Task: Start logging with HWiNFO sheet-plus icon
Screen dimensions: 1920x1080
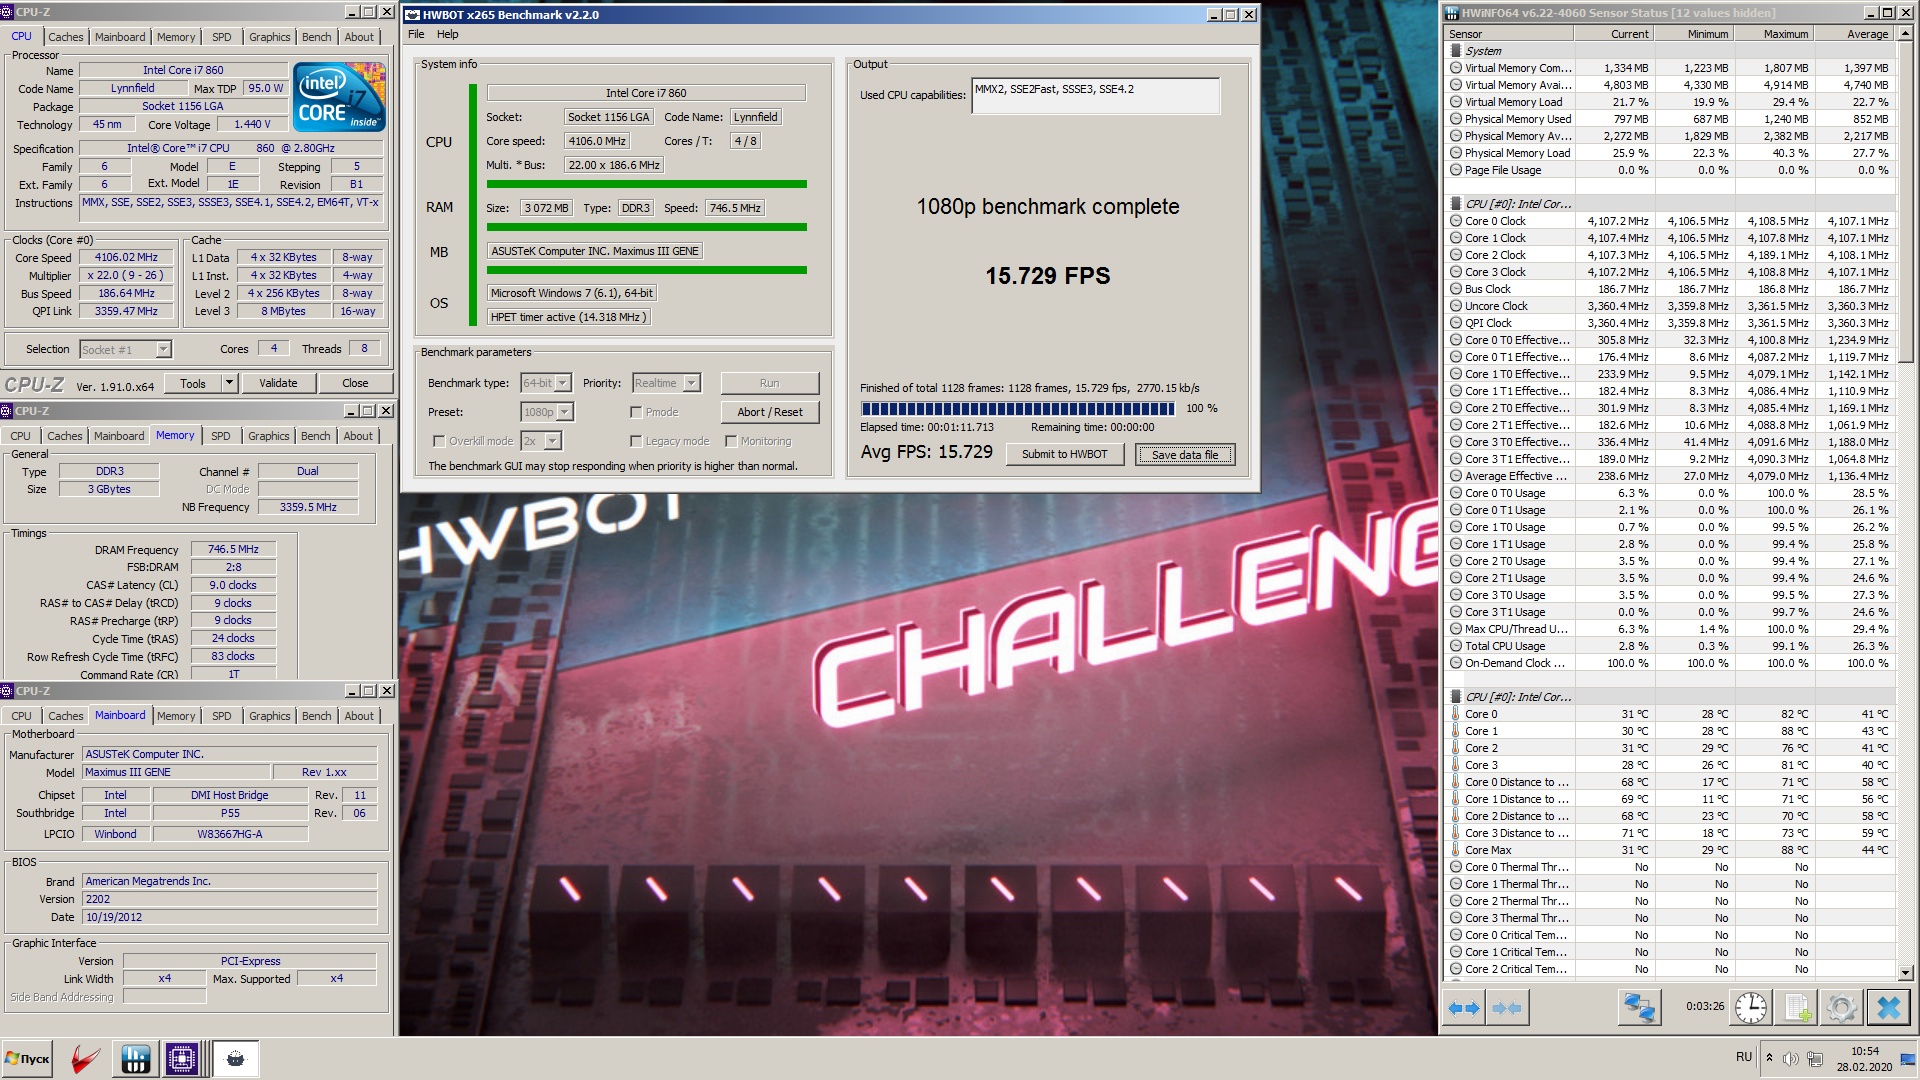Action: tap(1797, 1008)
